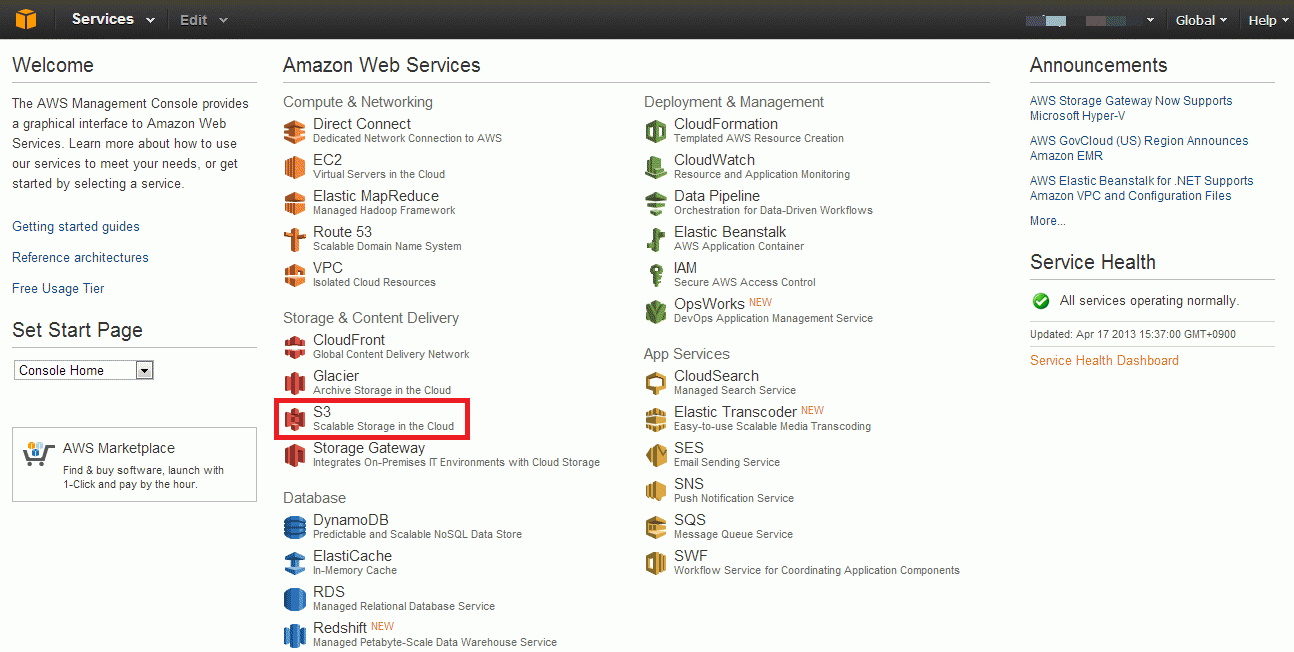Open the Free Usage Tier link

click(x=58, y=289)
